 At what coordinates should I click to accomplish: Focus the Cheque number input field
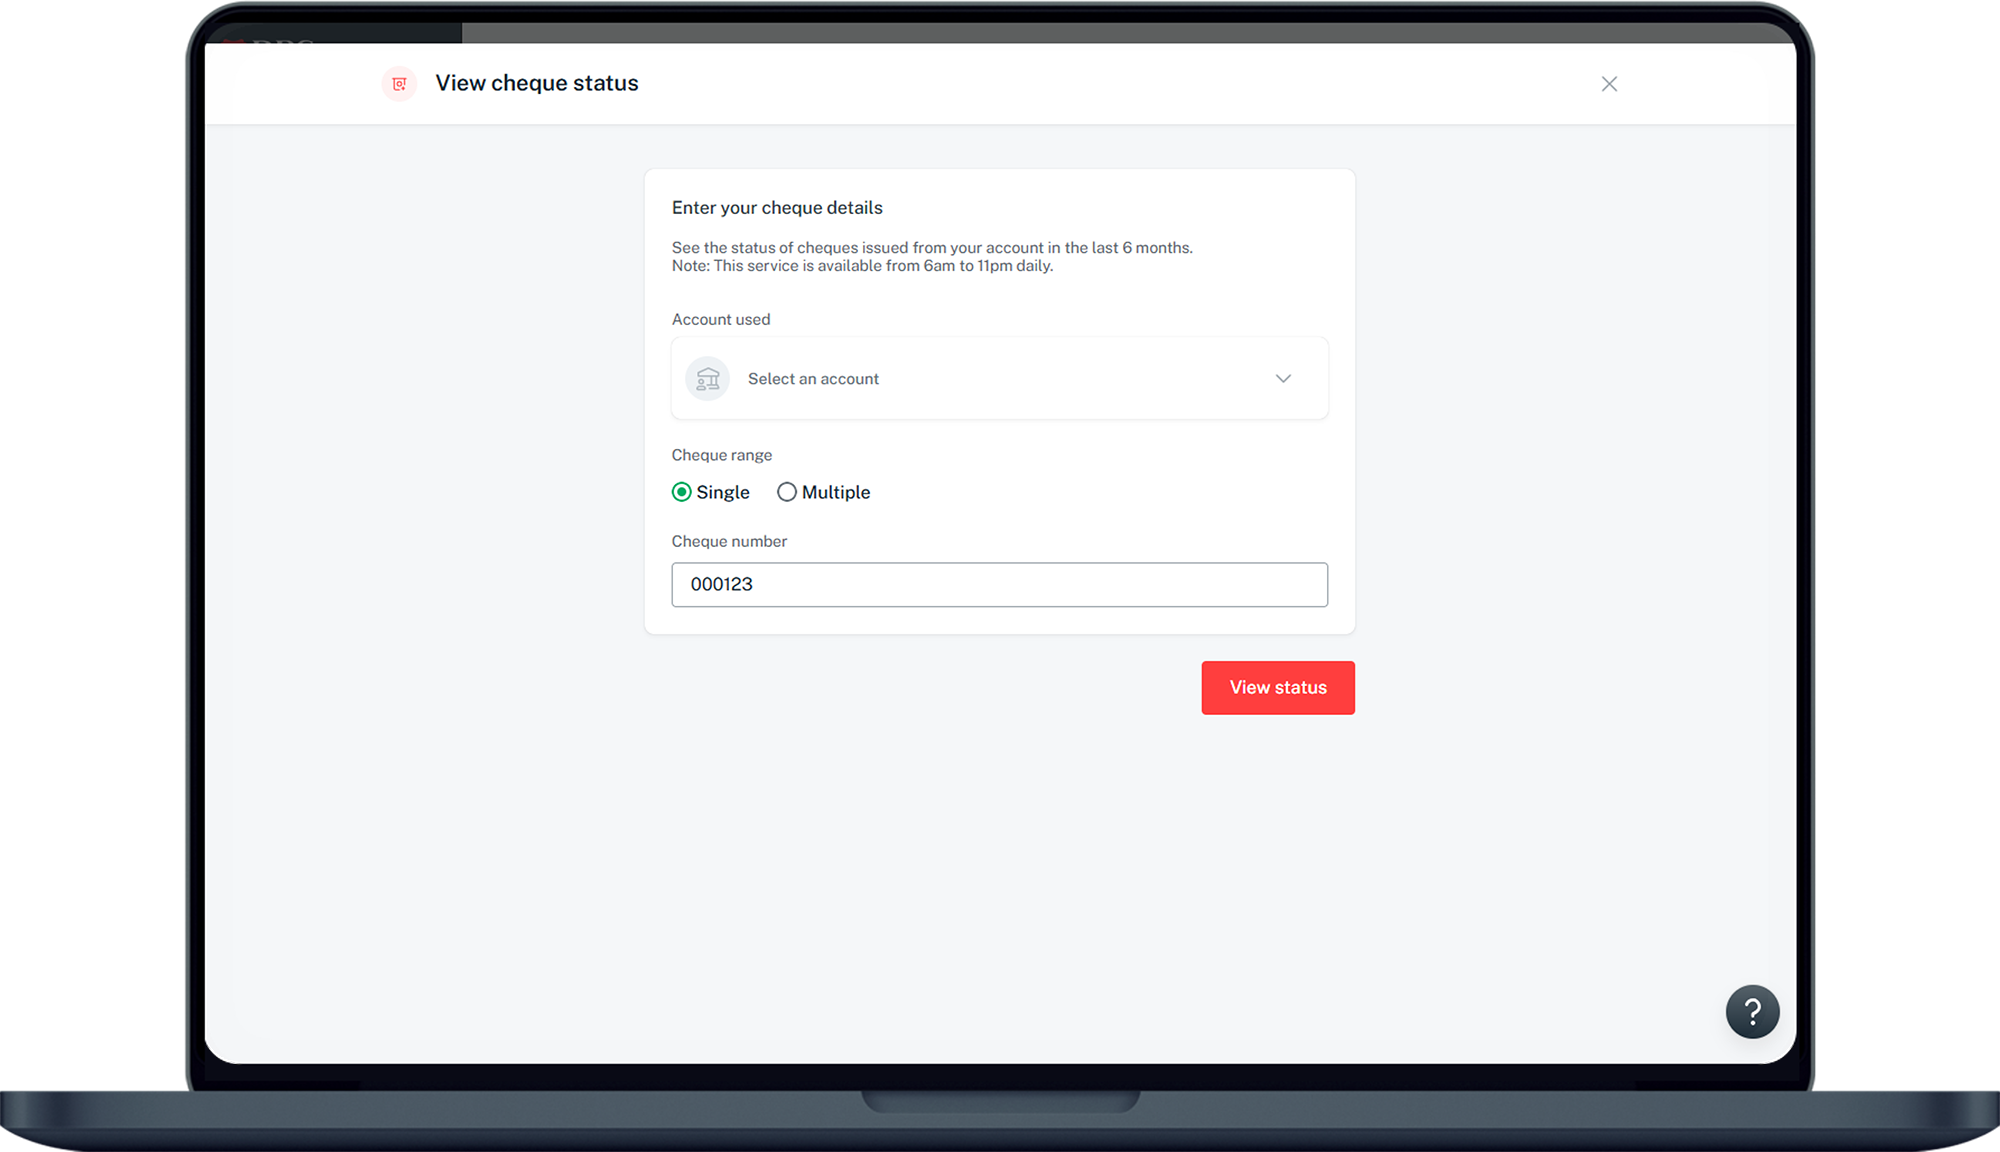pos(1000,585)
